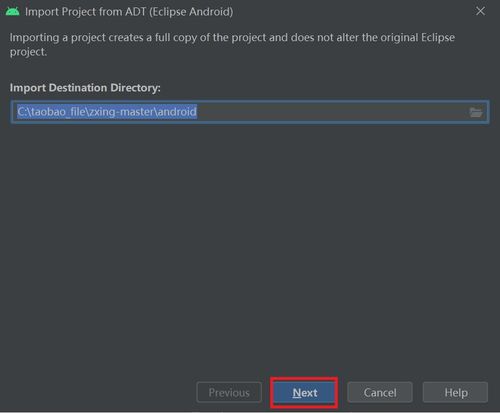Click the disabled Previous button

[229, 392]
